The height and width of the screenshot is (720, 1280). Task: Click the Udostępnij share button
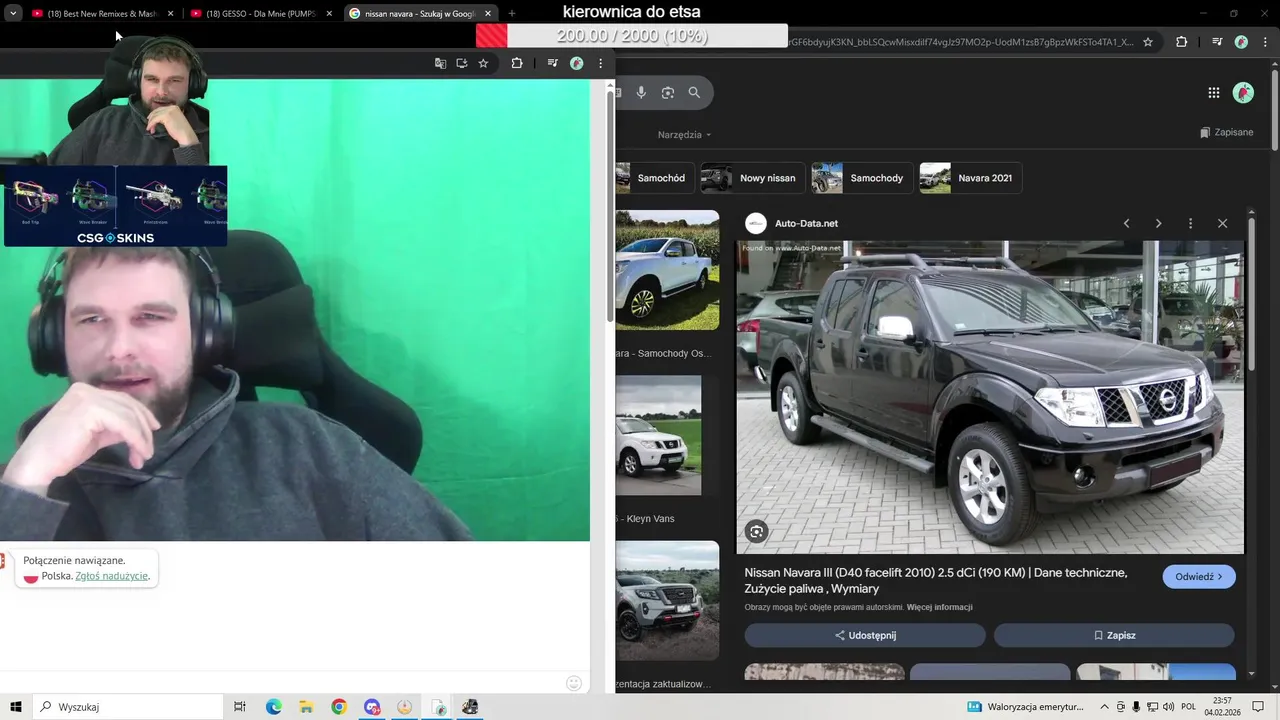865,635
